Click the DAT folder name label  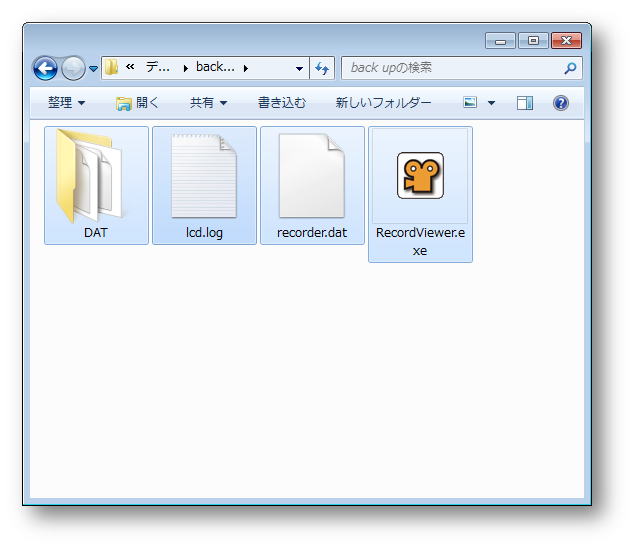coord(96,233)
